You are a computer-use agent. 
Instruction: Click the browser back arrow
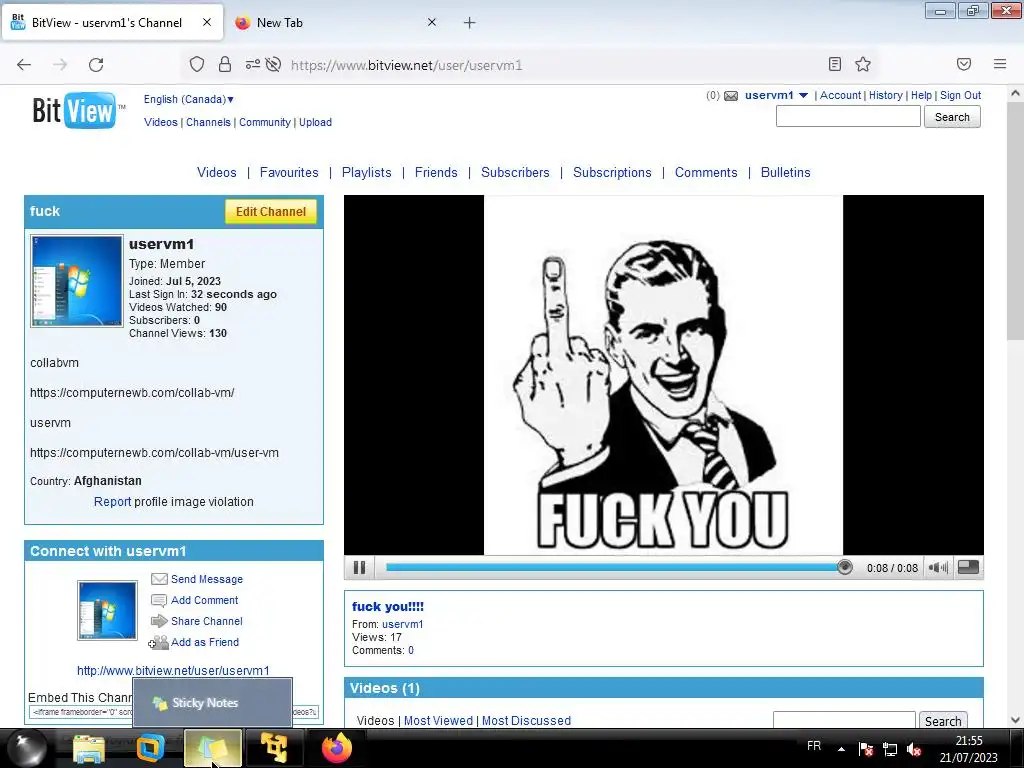click(24, 65)
